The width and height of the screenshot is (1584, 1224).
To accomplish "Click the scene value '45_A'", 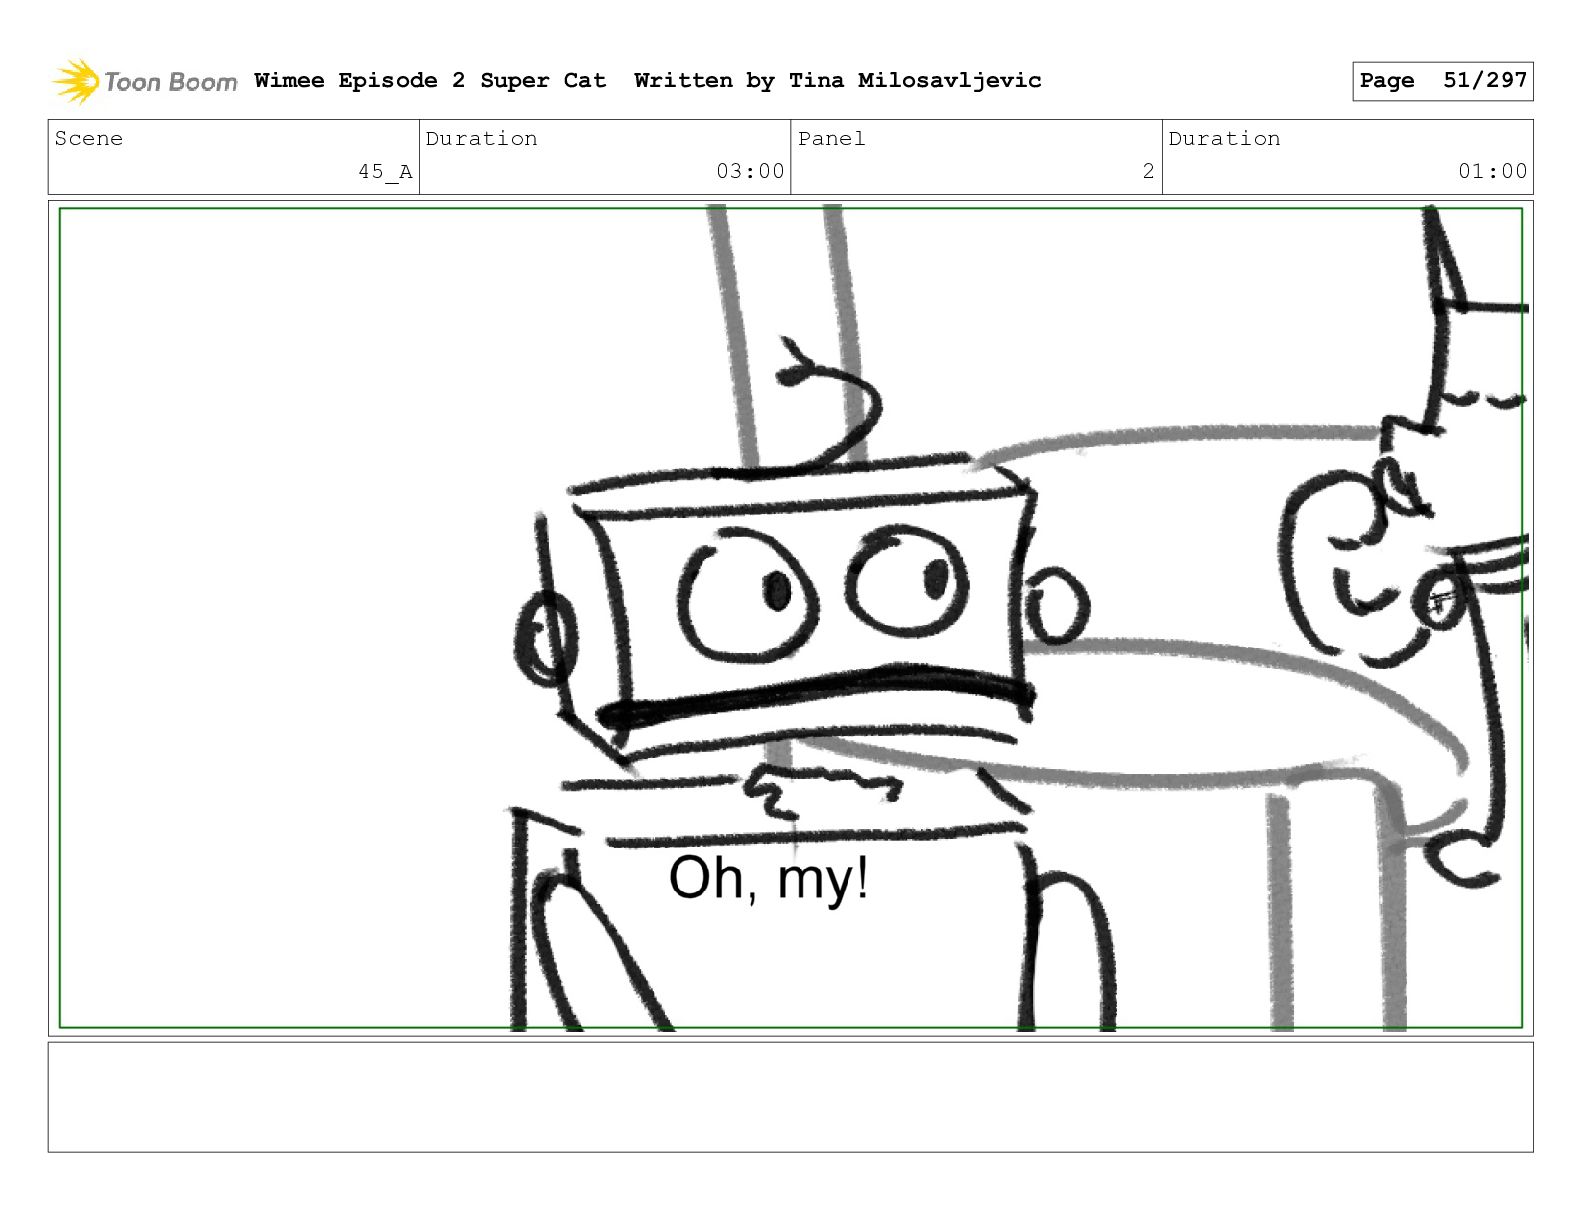I will coord(385,172).
